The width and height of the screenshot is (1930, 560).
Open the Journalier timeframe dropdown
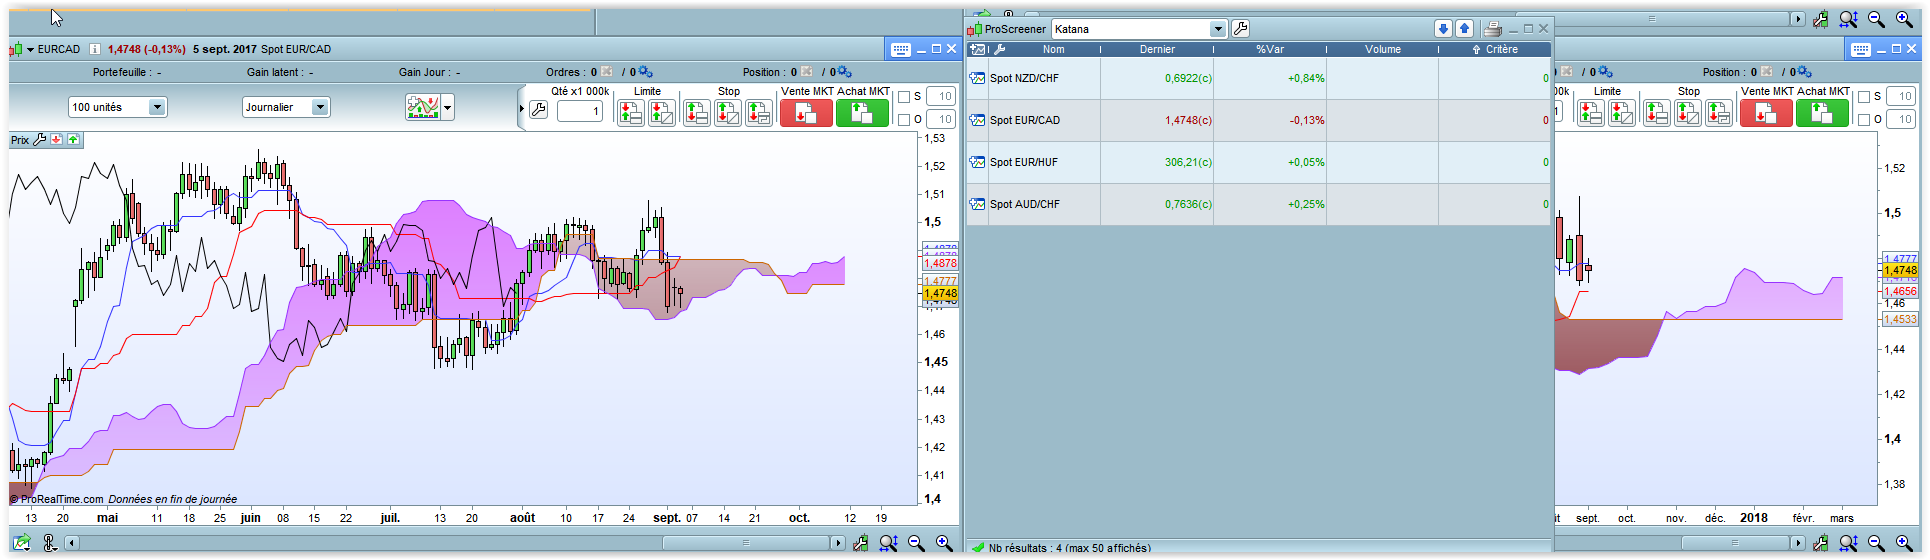click(286, 107)
